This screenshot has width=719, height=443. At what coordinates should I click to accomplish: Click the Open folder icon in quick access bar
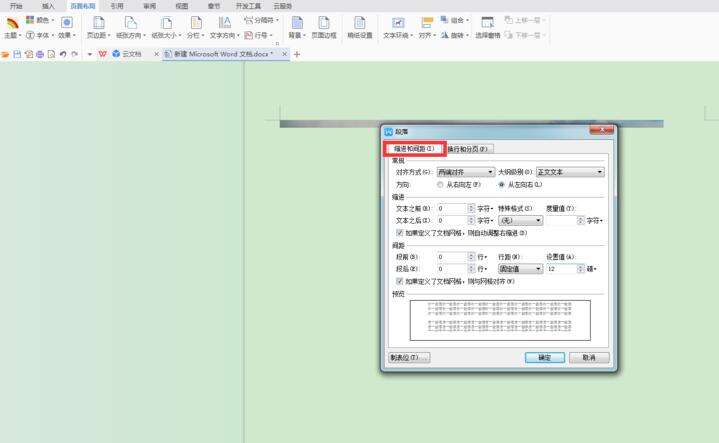point(6,54)
